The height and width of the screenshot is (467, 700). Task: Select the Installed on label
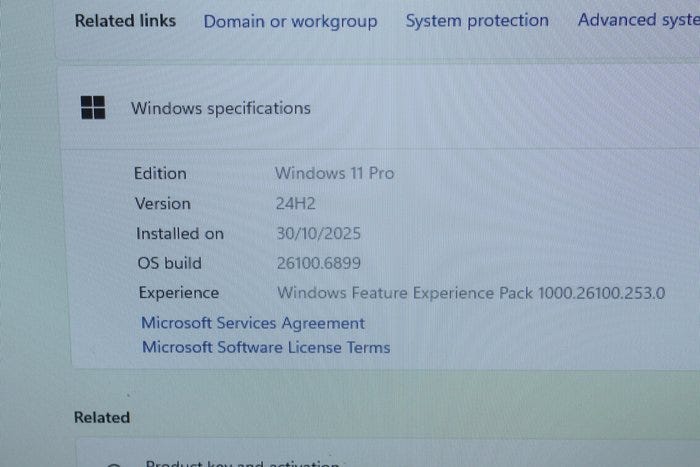click(180, 234)
